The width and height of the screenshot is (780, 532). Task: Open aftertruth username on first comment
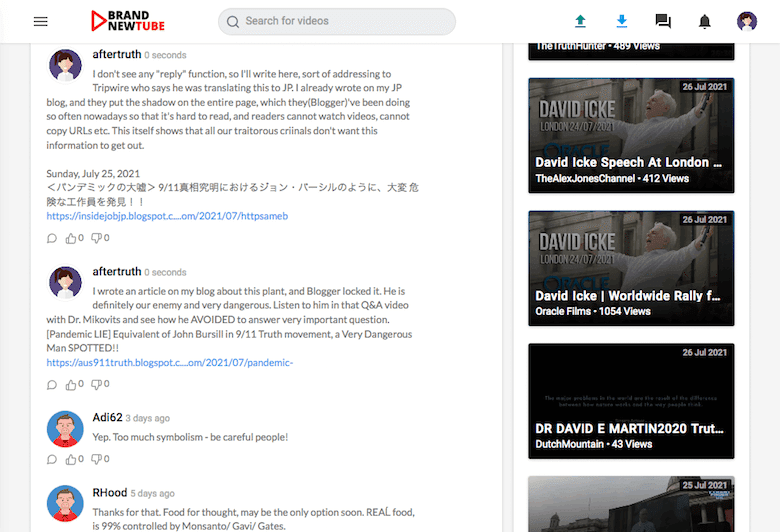pos(117,54)
